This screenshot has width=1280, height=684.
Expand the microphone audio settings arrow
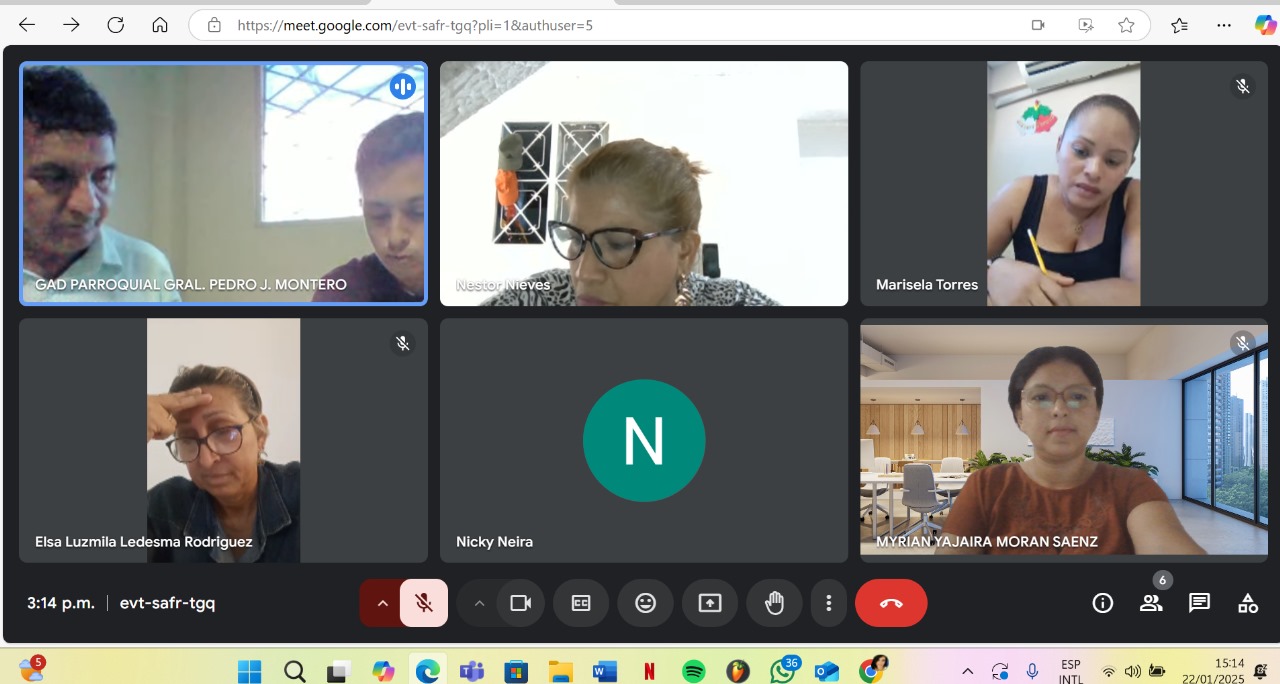click(382, 603)
